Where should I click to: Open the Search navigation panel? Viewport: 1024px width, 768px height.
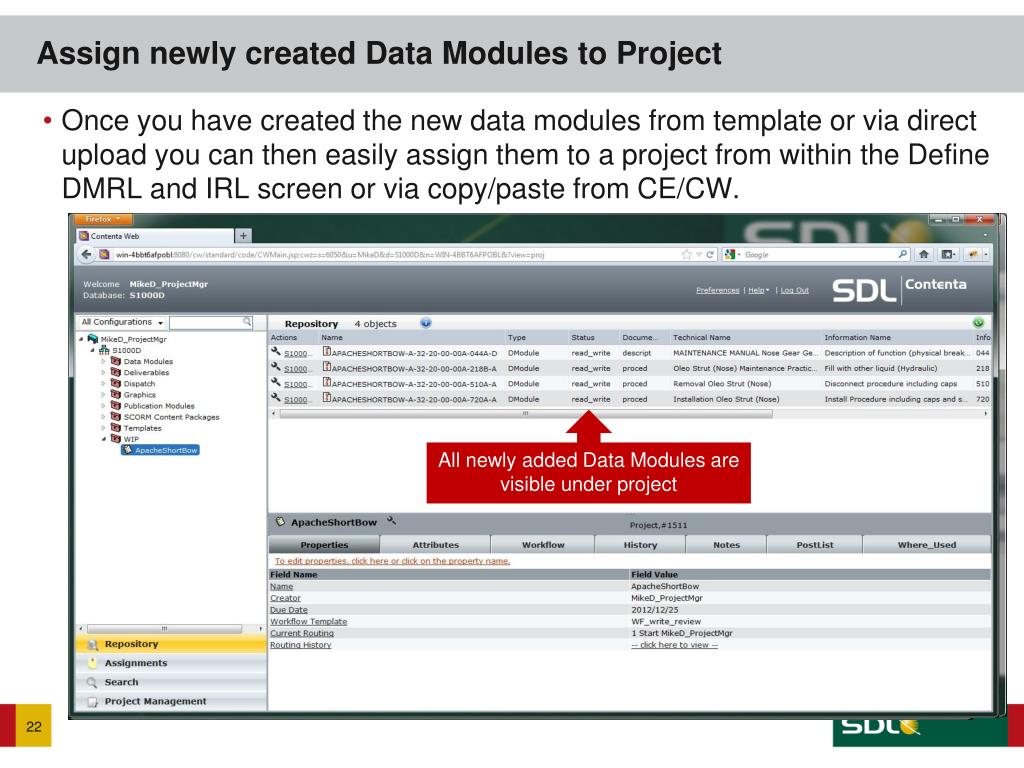point(171,682)
